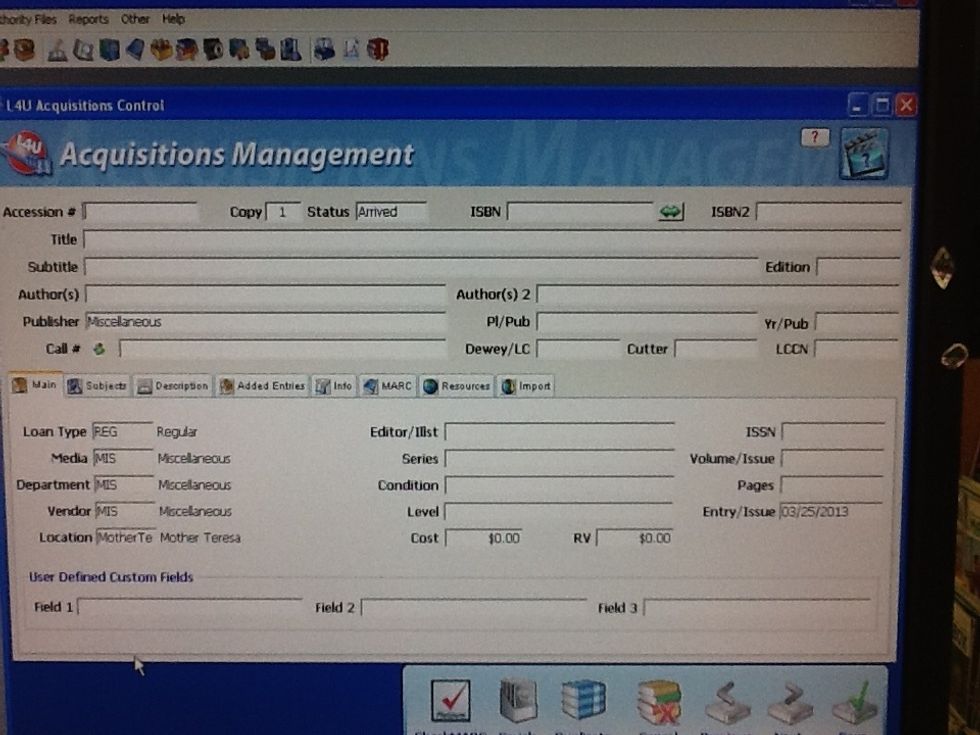Open the Location field showing MotherTe
This screenshot has width=980, height=735.
click(x=126, y=537)
